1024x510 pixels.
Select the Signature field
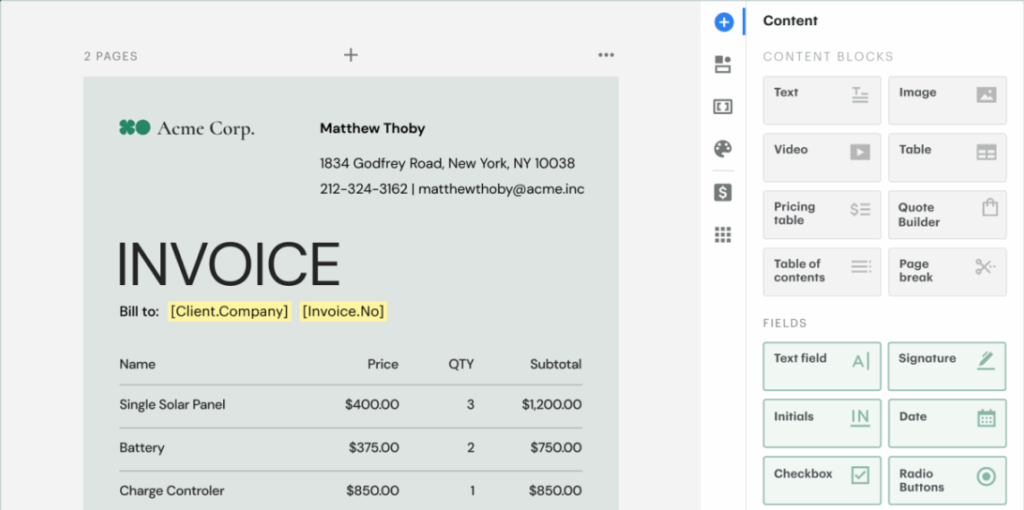point(946,365)
